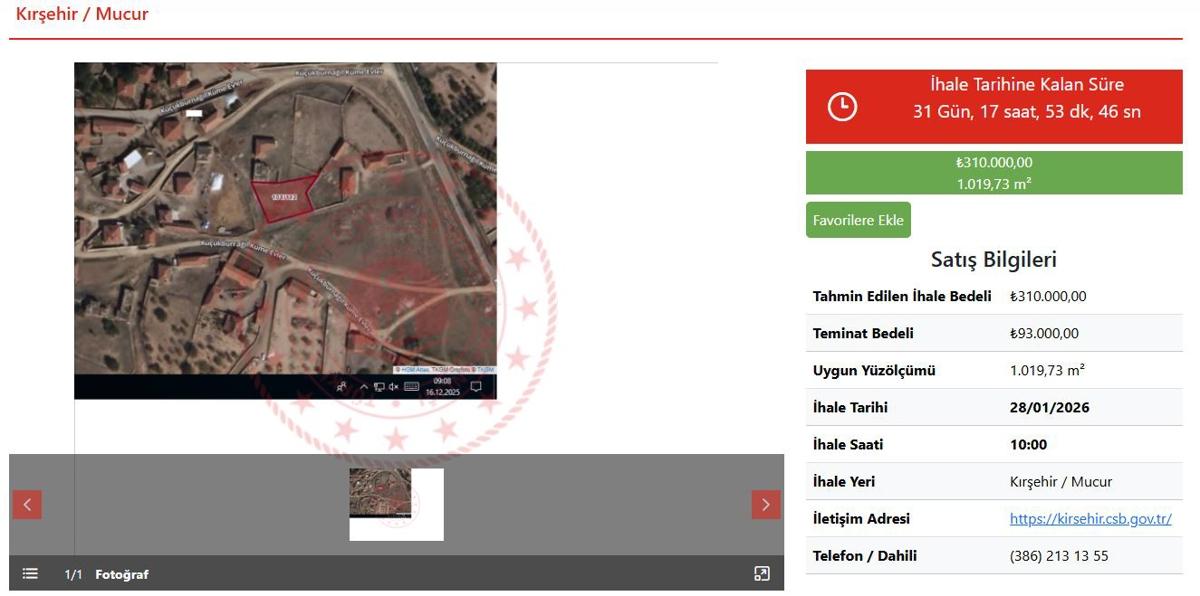Select the Teminat Bedeli value ₺93.000,00
This screenshot has height=596, width=1200.
[x=1044, y=334]
